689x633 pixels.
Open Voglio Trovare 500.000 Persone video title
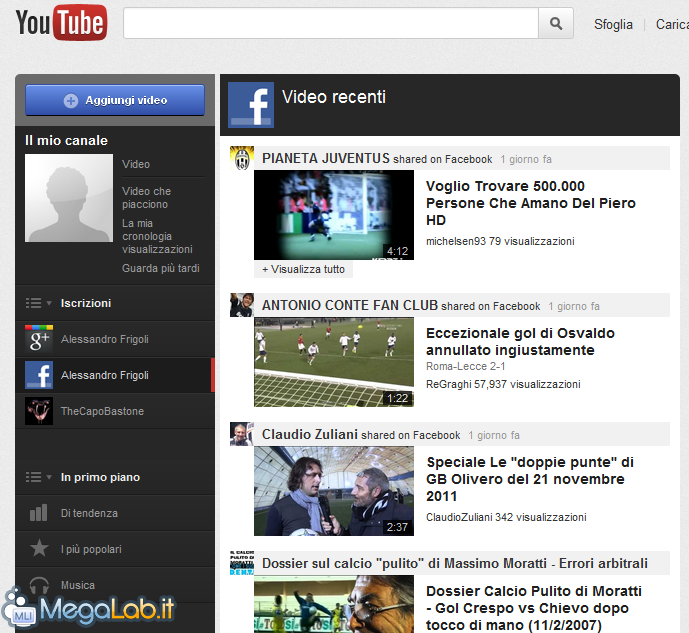531,203
